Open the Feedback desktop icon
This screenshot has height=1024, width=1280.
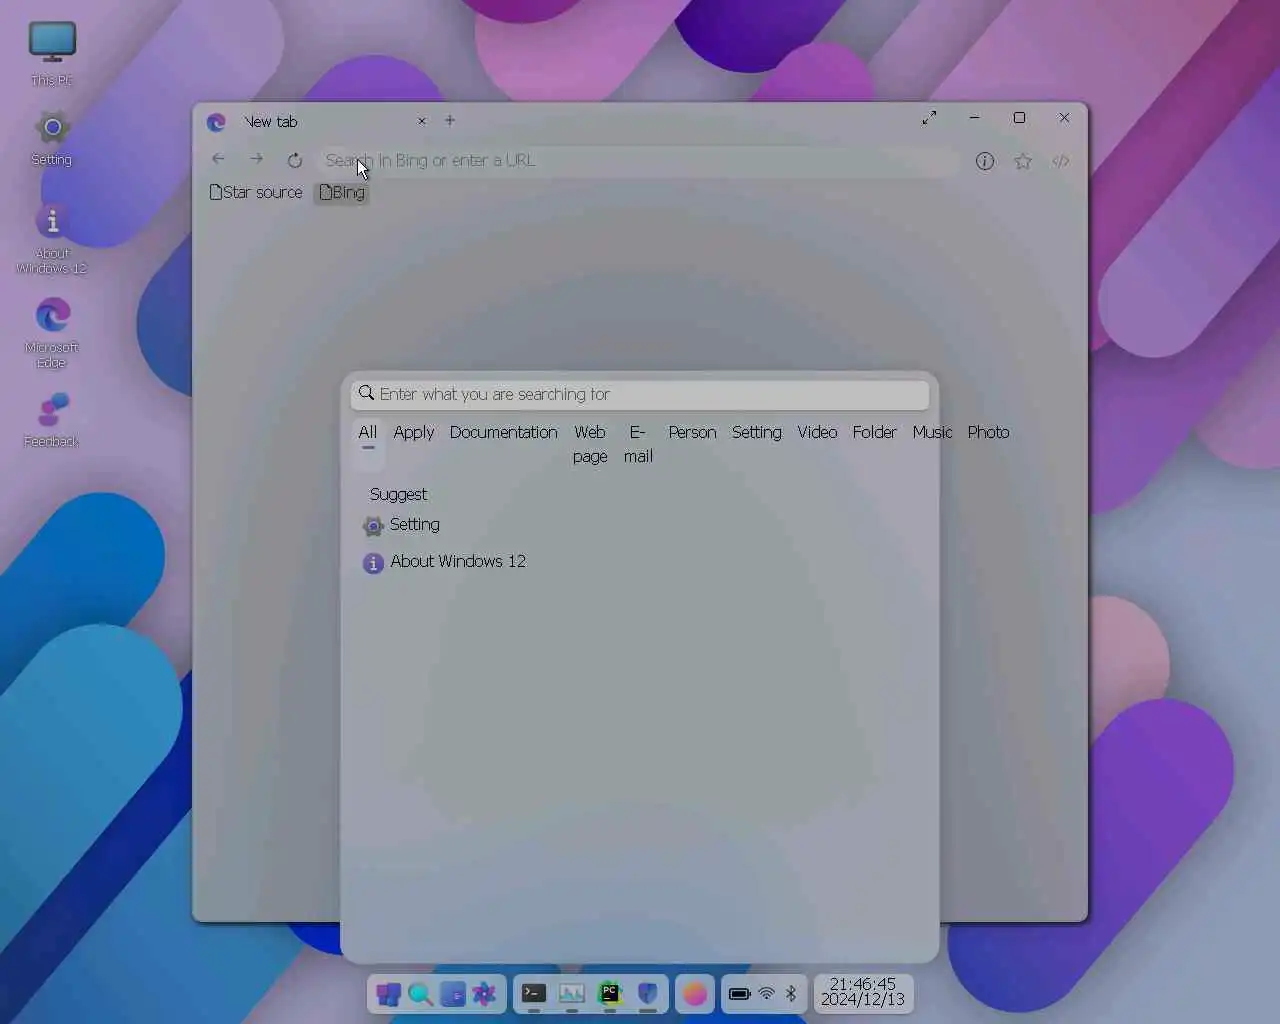click(x=52, y=420)
